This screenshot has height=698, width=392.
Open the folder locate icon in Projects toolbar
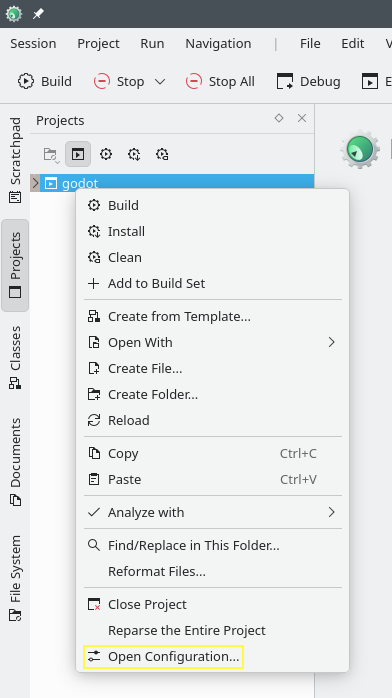[x=50, y=154]
